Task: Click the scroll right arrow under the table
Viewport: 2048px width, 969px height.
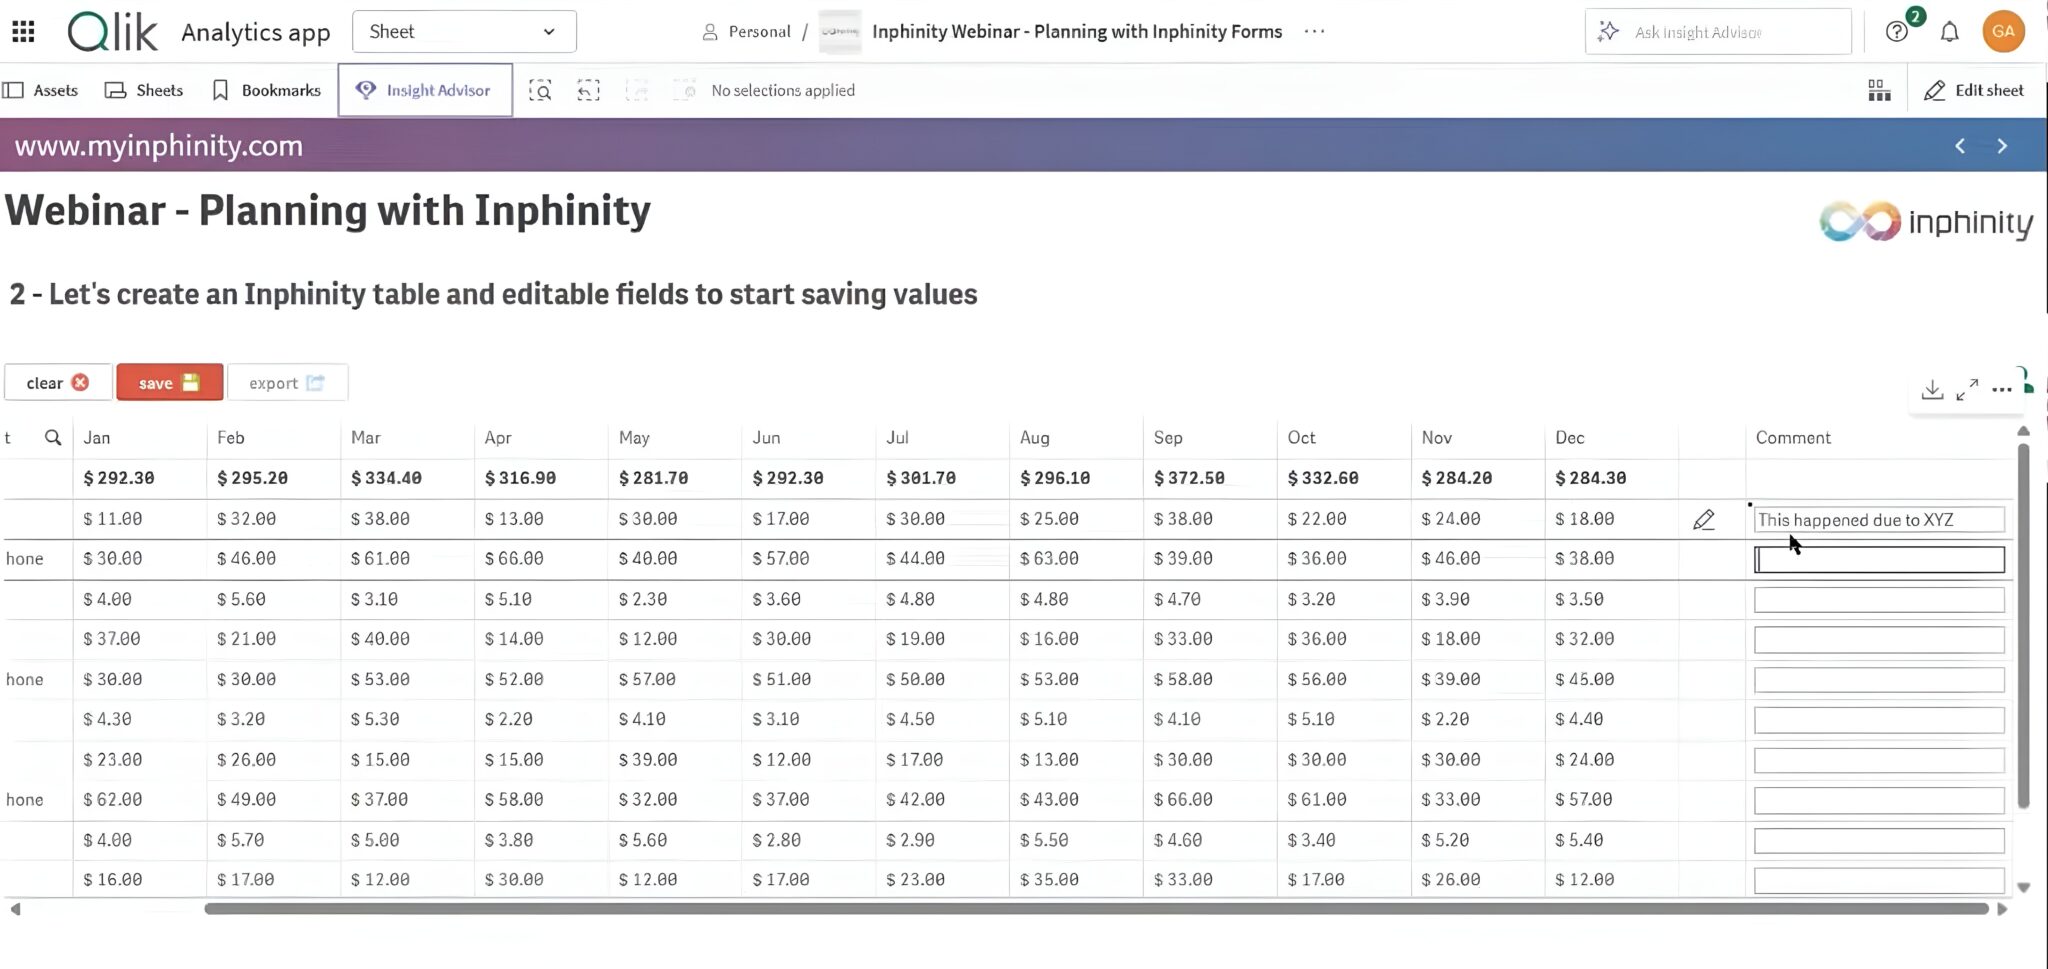Action: click(x=2002, y=909)
